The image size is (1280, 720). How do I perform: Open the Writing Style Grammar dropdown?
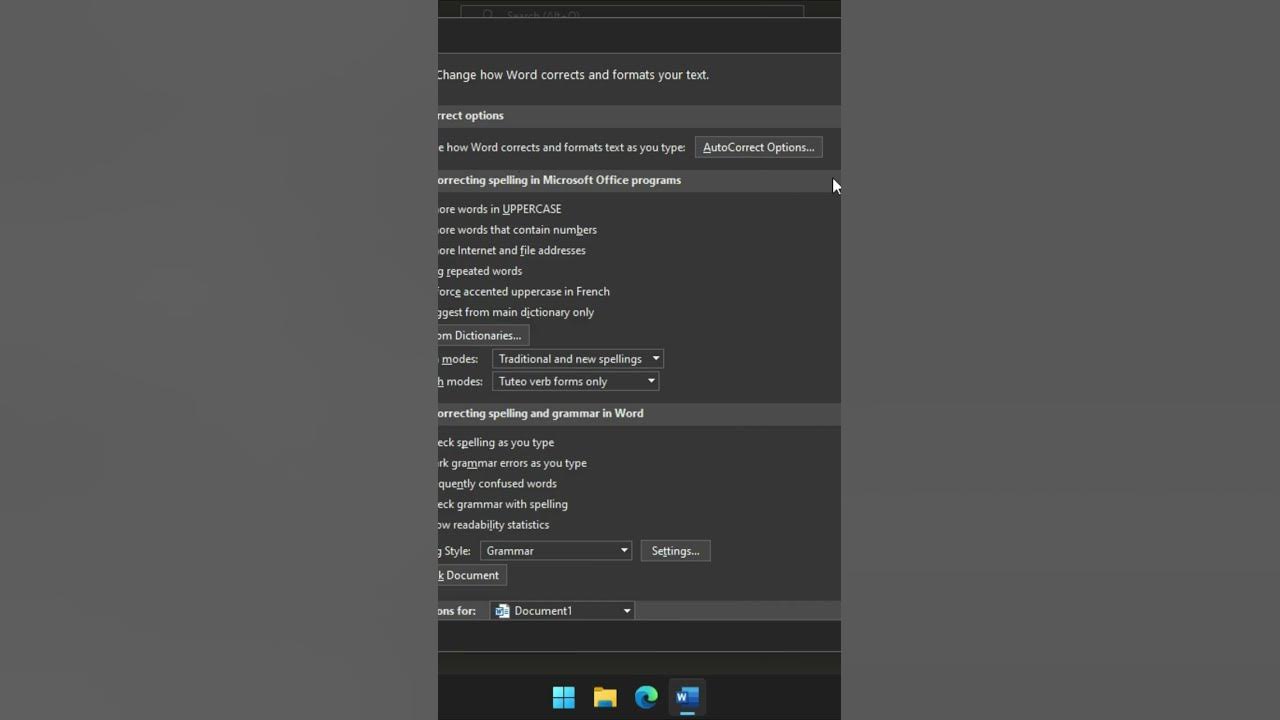click(556, 551)
